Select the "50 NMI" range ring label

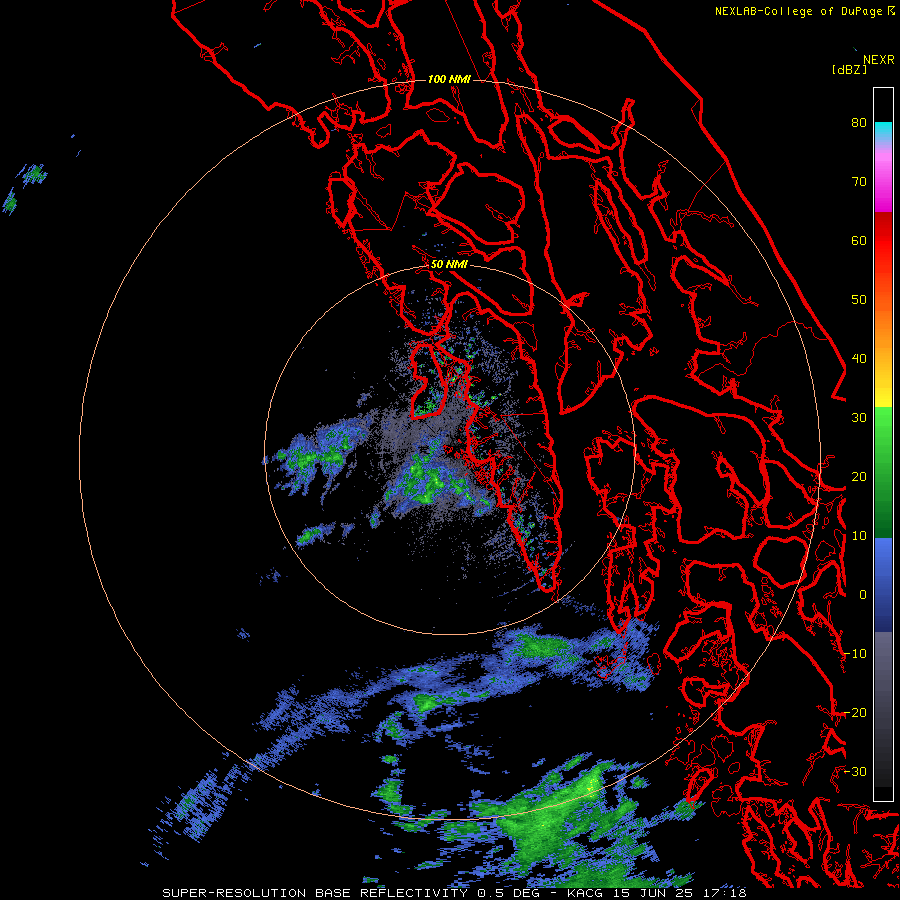click(449, 265)
